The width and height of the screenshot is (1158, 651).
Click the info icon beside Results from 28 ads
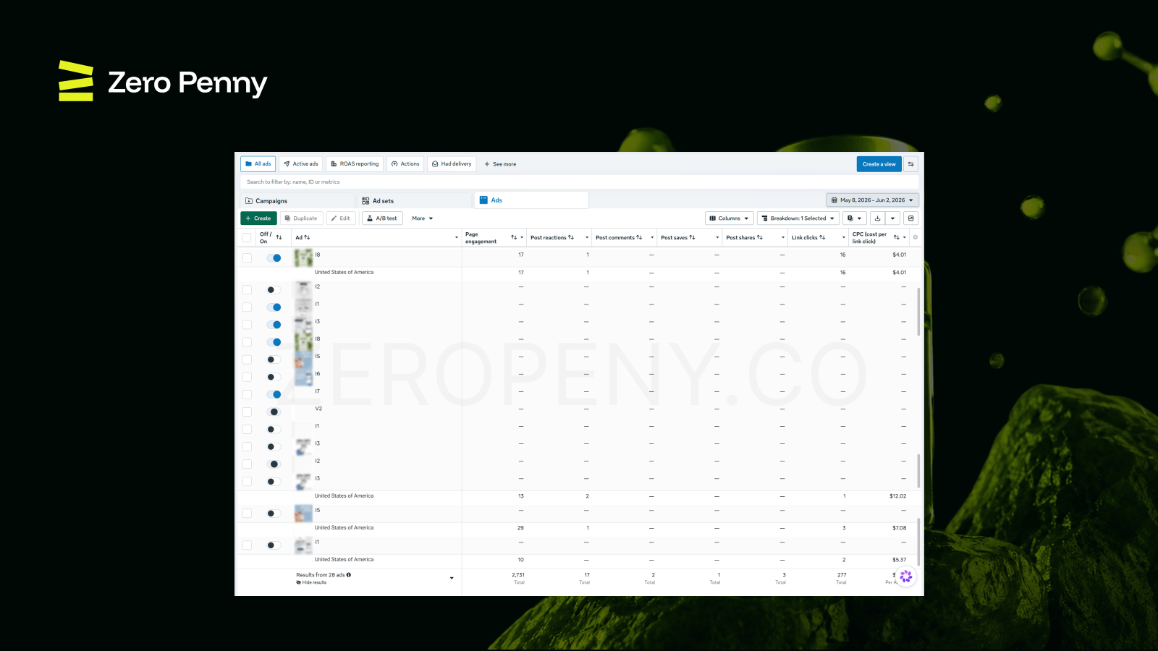tap(349, 574)
